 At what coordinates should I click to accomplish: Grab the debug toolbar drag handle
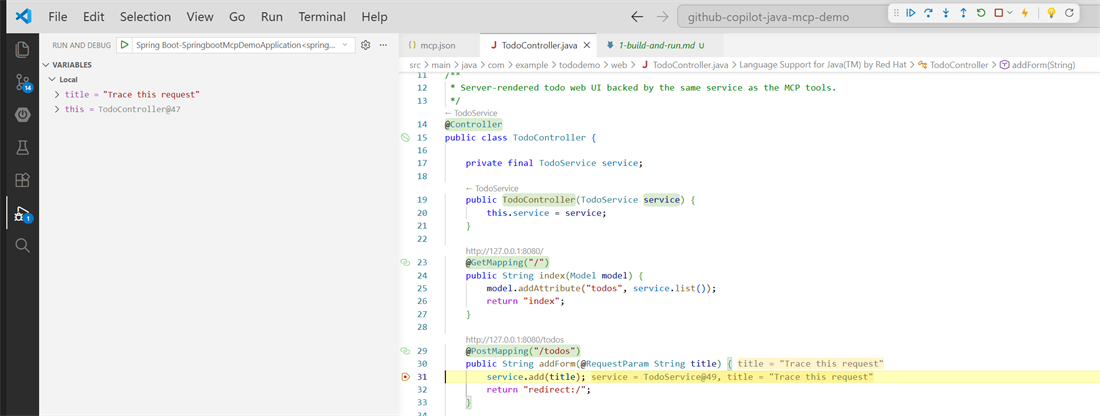click(896, 13)
